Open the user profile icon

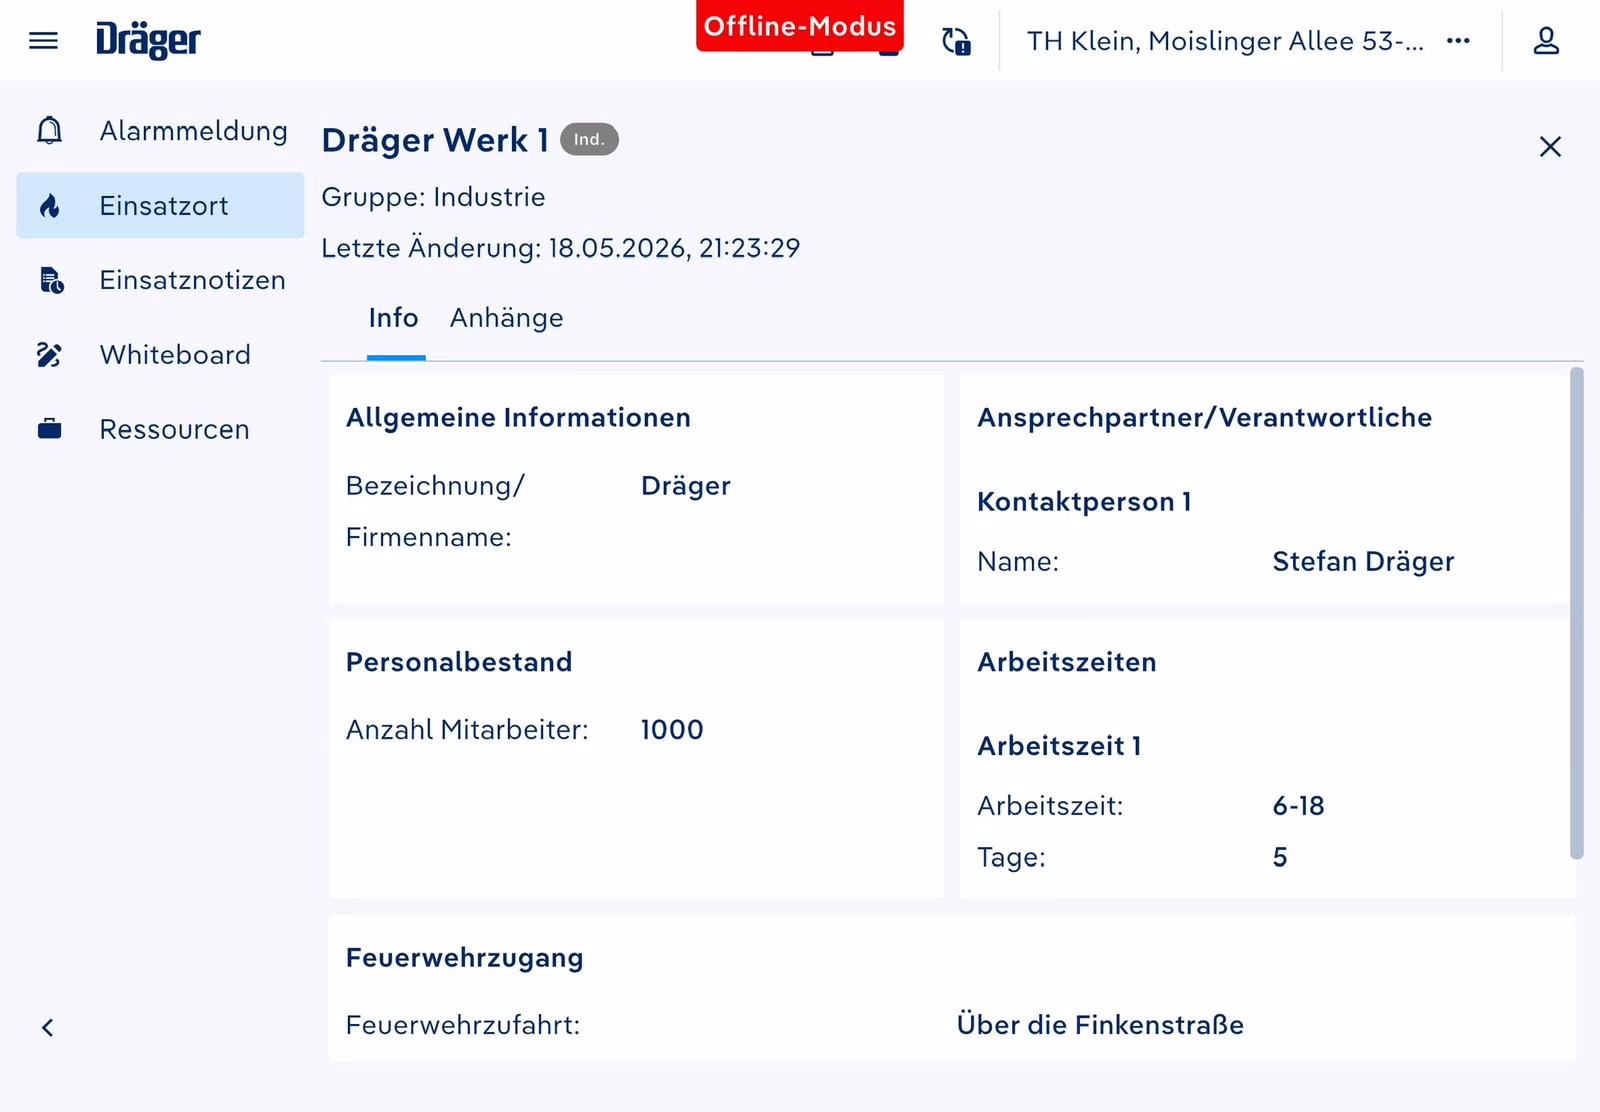click(x=1546, y=41)
